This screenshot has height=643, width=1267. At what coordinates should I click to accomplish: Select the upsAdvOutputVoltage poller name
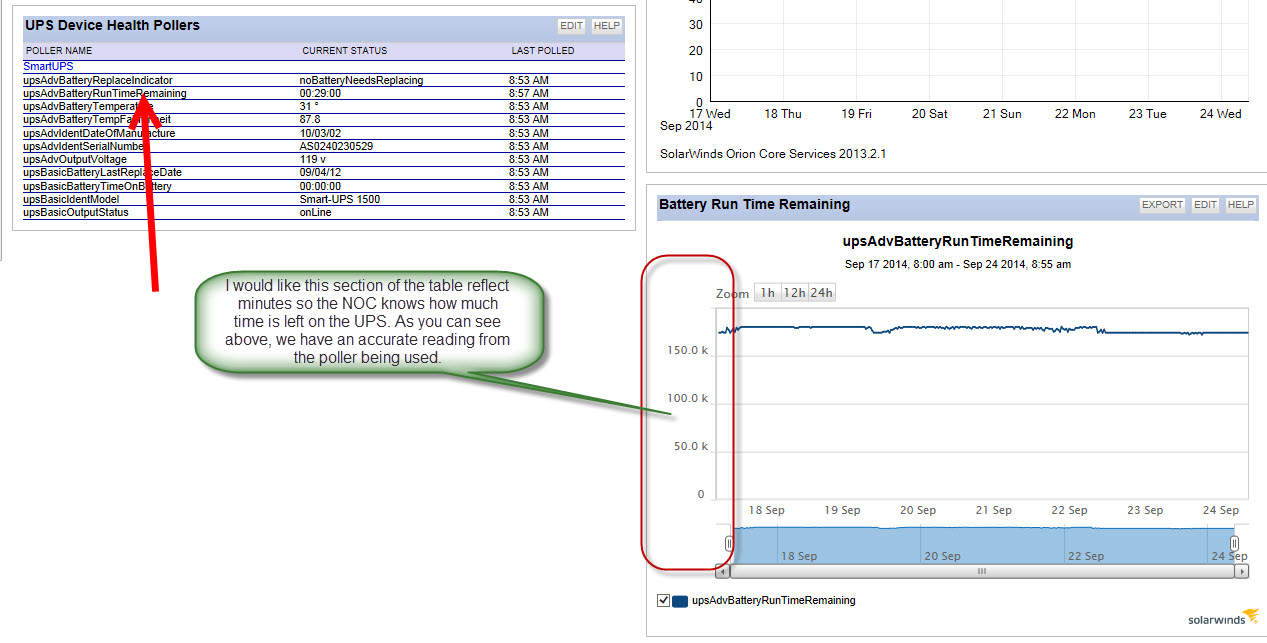(x=75, y=159)
